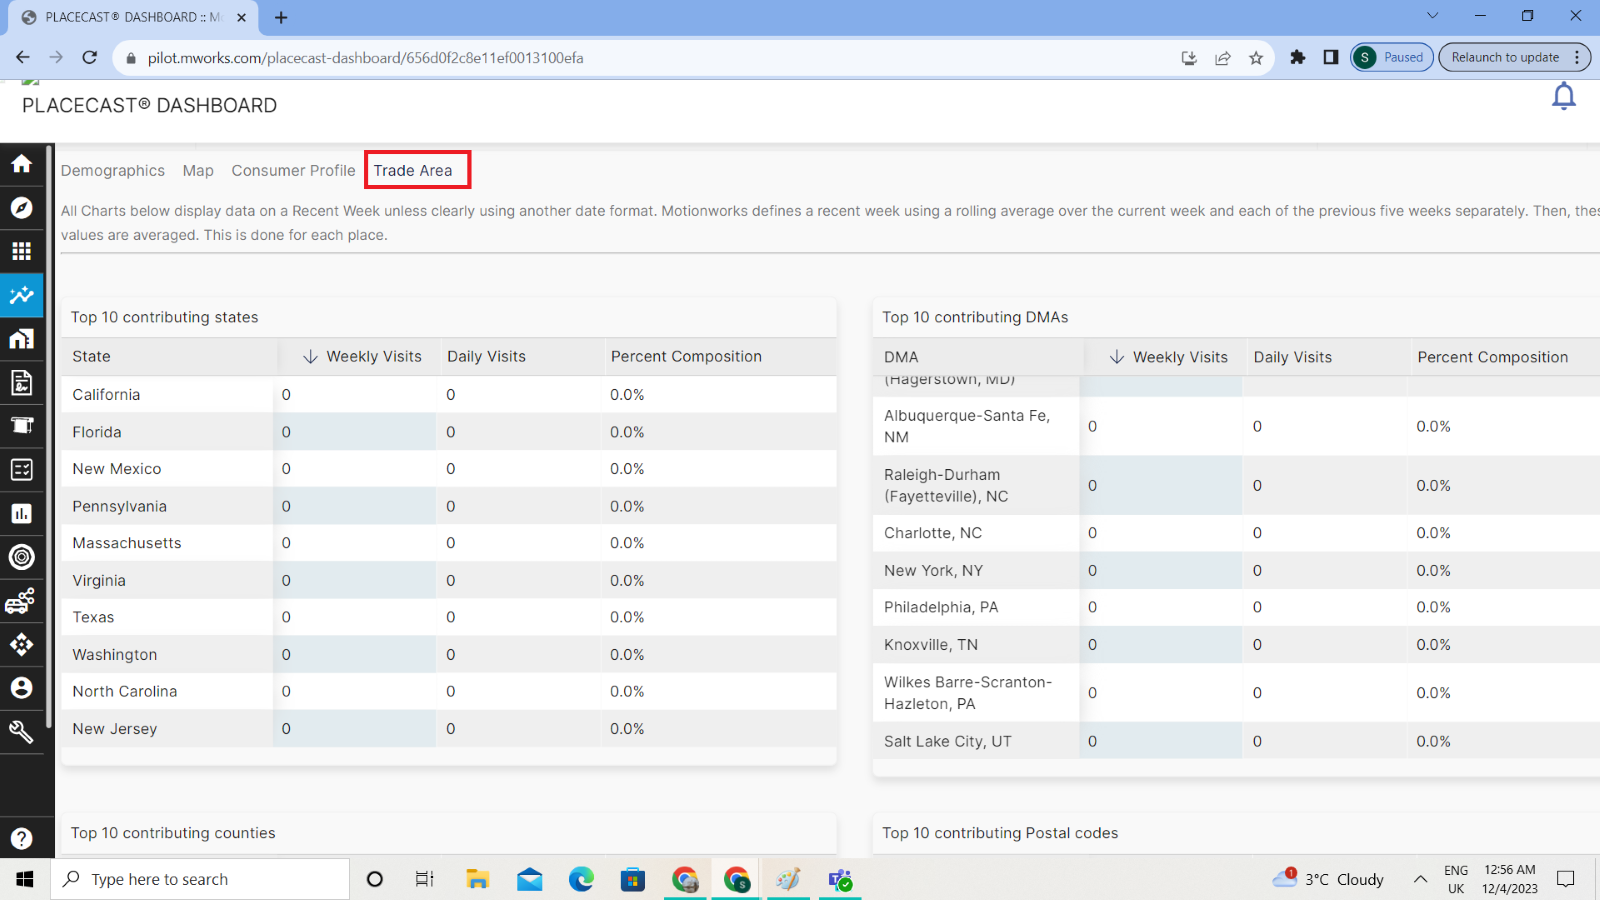This screenshot has width=1600, height=900.
Task: Open the Home icon in sidebar
Action: (22, 164)
